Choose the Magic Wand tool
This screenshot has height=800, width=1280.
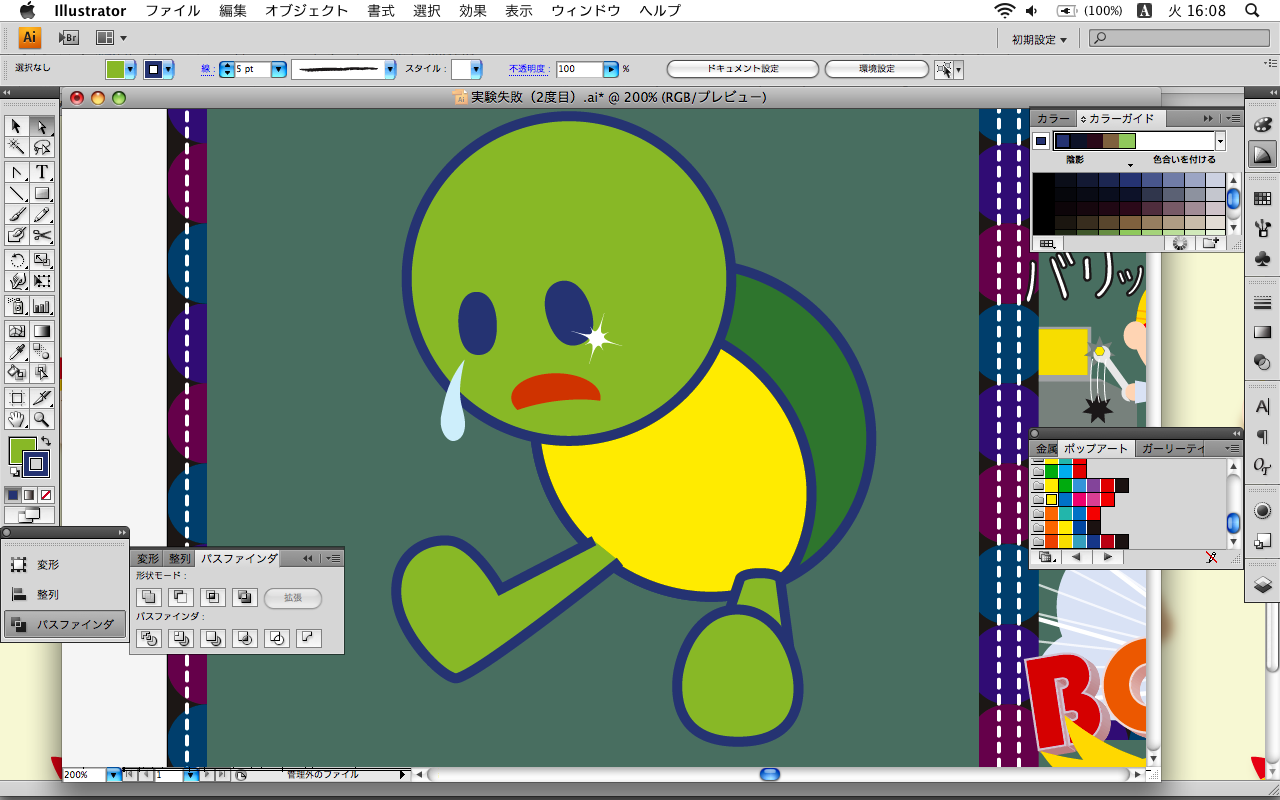pyautogui.click(x=17, y=147)
